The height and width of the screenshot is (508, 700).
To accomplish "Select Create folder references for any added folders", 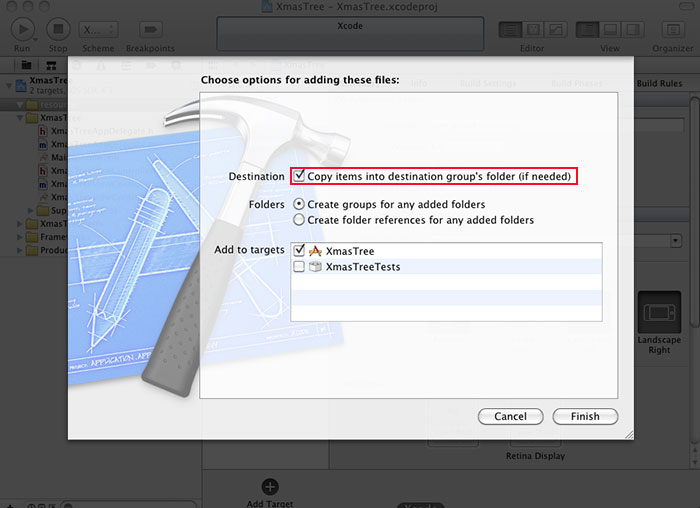I will [x=299, y=220].
